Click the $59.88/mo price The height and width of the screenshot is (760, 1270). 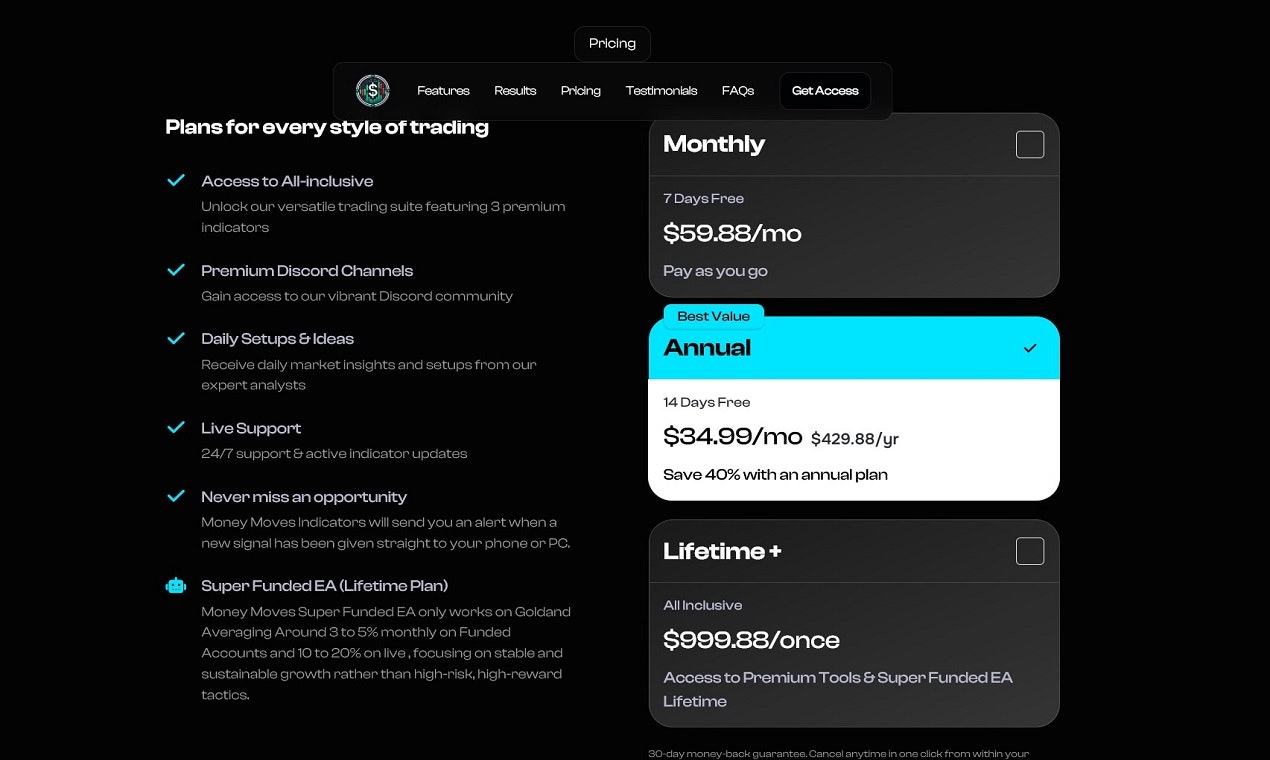pos(732,234)
